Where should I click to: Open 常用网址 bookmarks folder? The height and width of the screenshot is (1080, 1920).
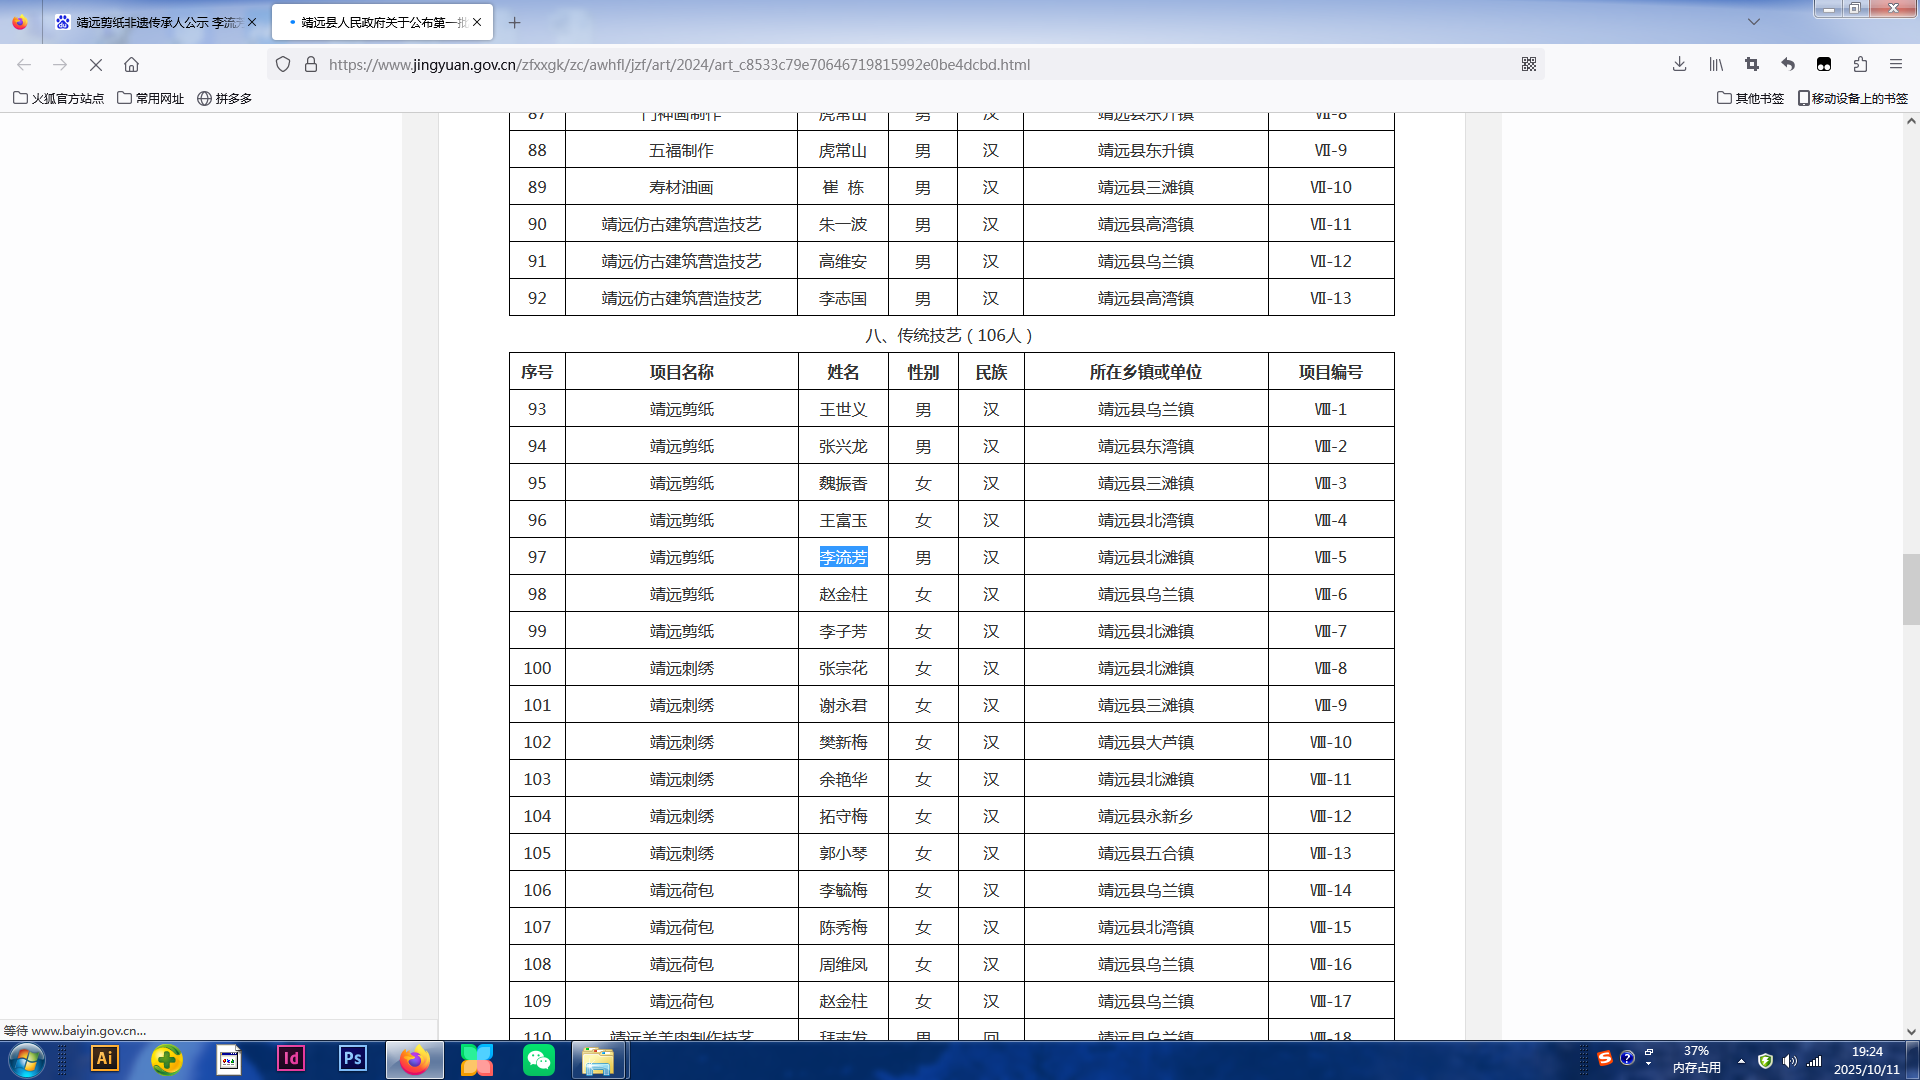(x=150, y=98)
